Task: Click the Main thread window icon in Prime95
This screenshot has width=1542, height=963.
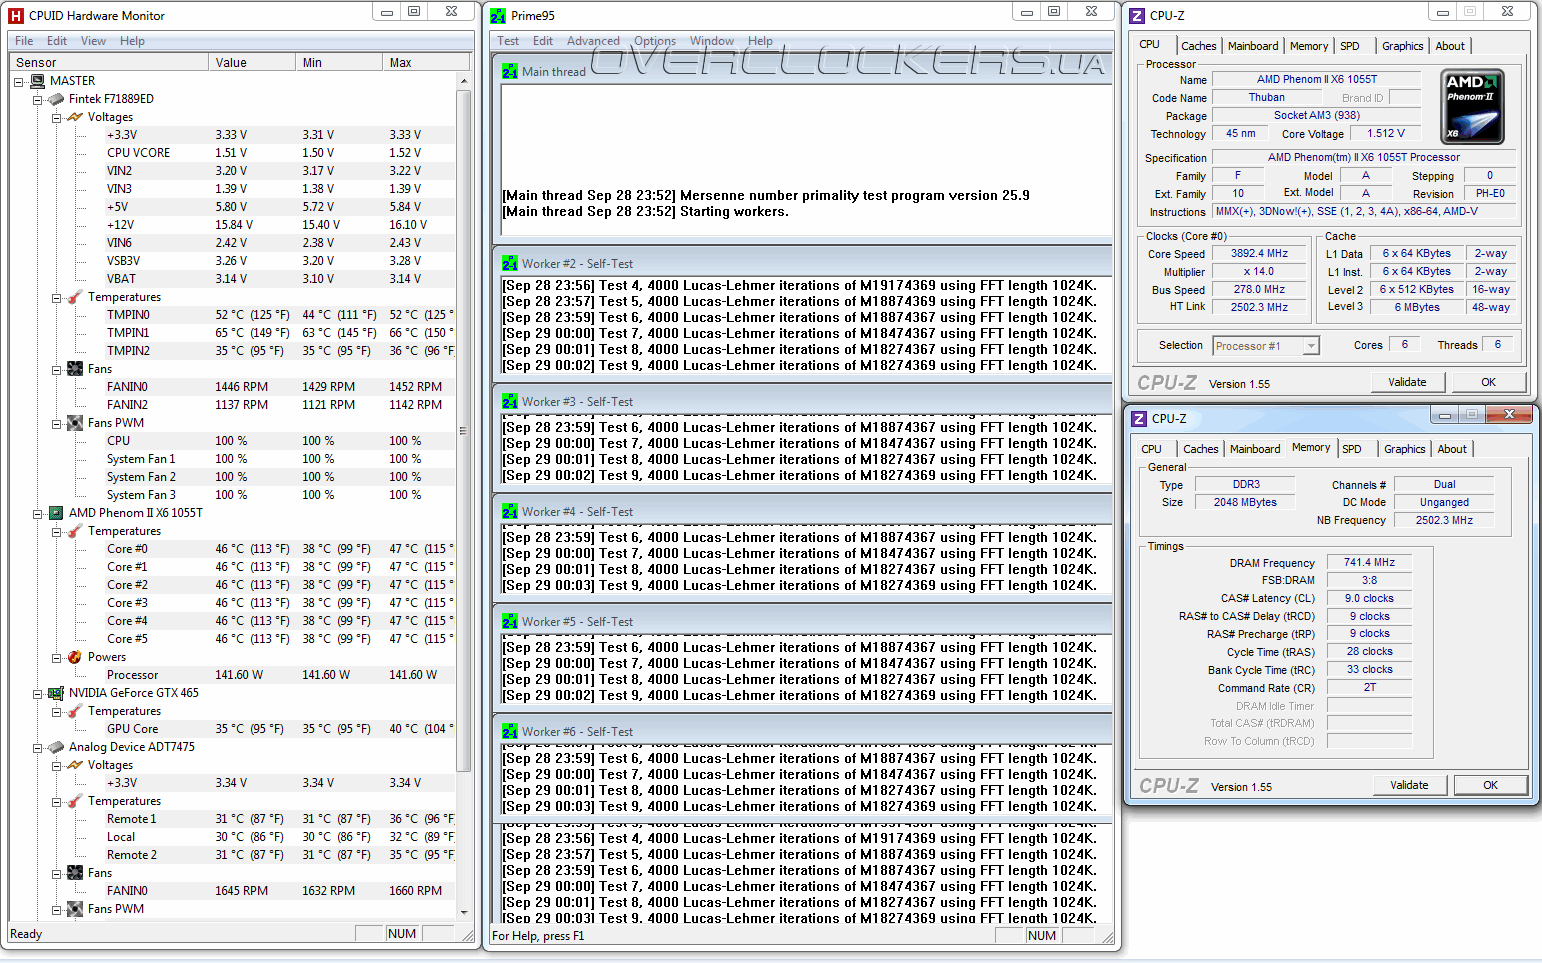Action: tap(510, 72)
